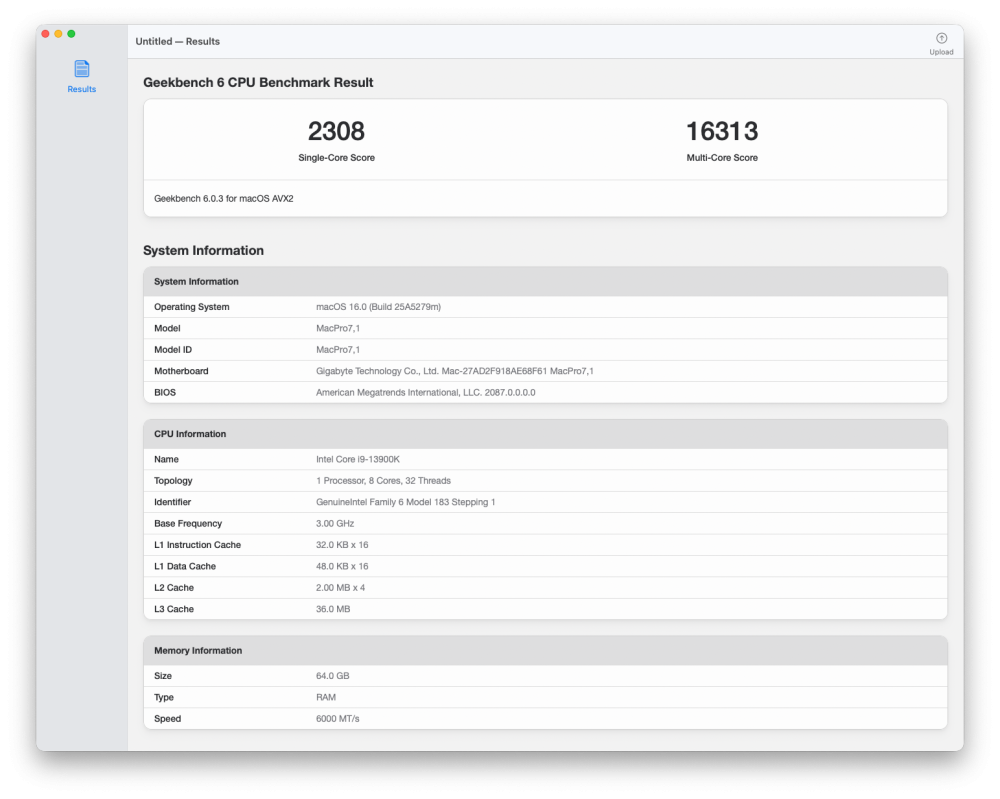
Task: Click the CPU Name row label
Action: click(x=166, y=459)
